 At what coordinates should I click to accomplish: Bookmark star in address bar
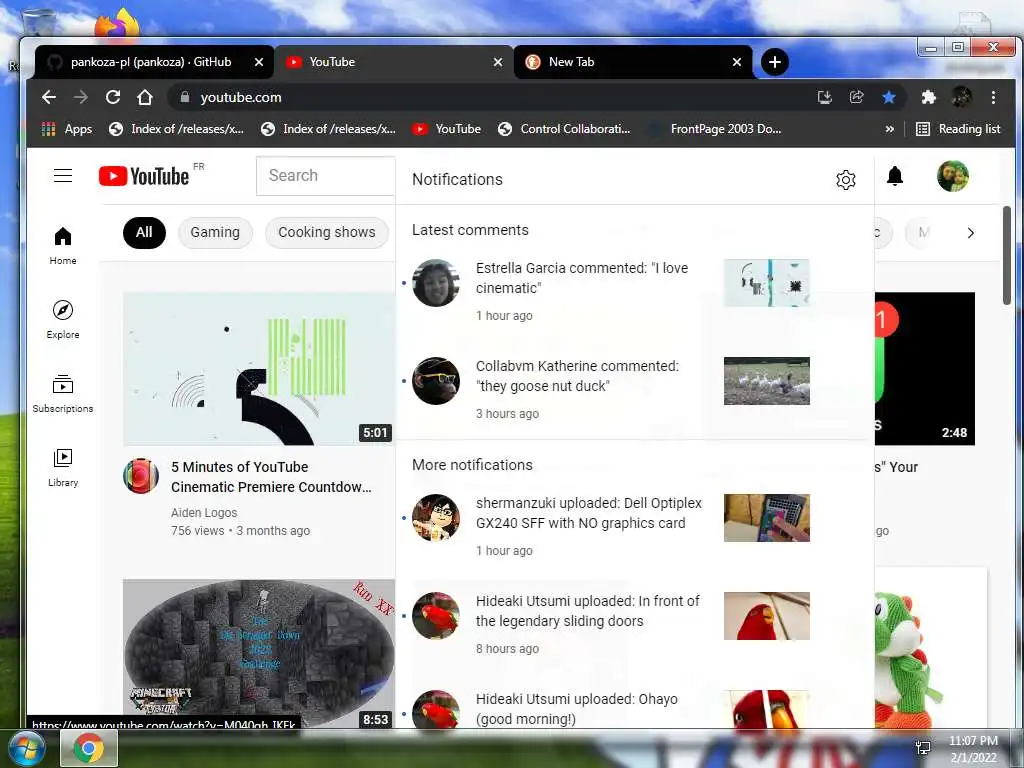click(x=889, y=97)
